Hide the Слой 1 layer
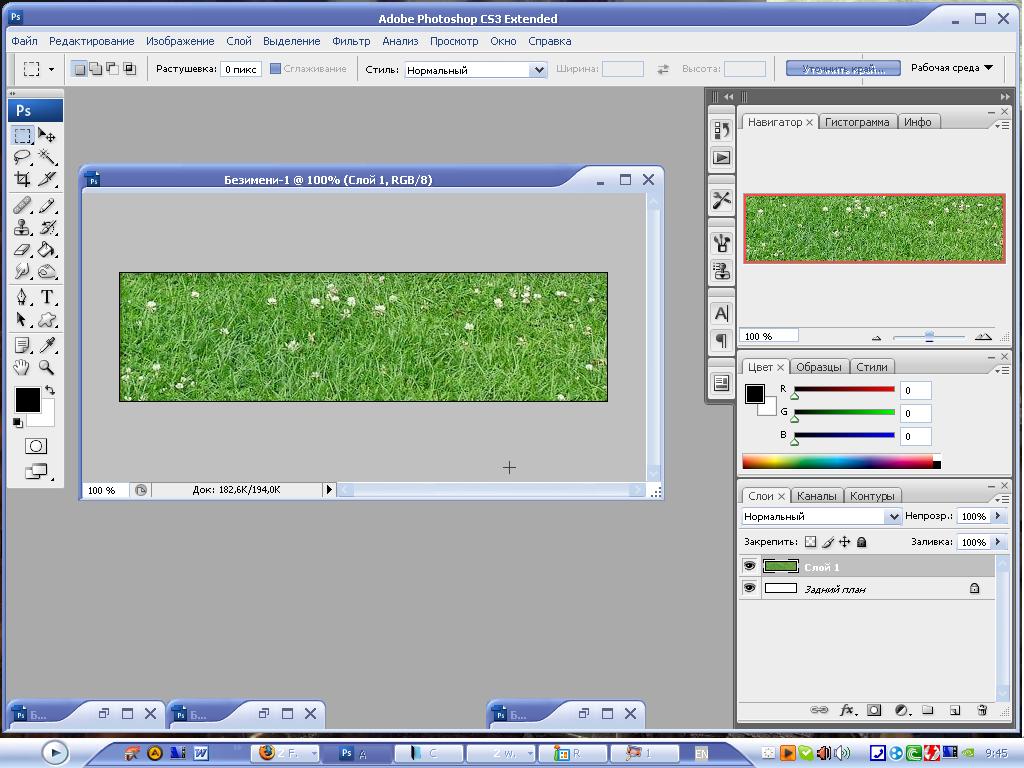The width and height of the screenshot is (1024, 768). [749, 567]
